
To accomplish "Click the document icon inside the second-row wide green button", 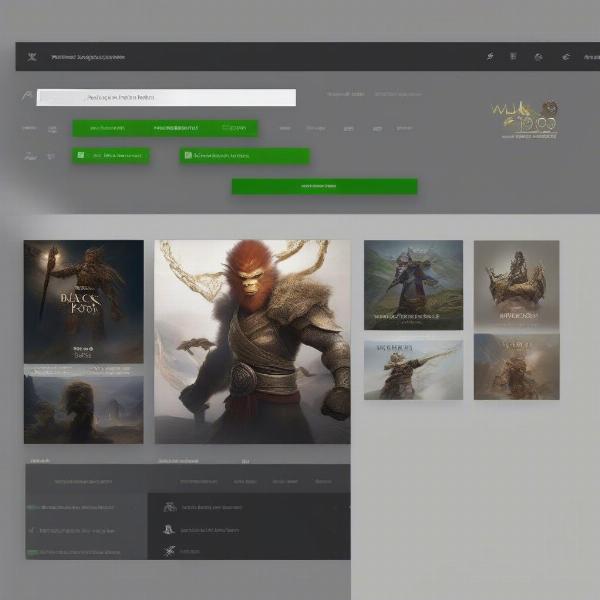I will click(x=188, y=155).
